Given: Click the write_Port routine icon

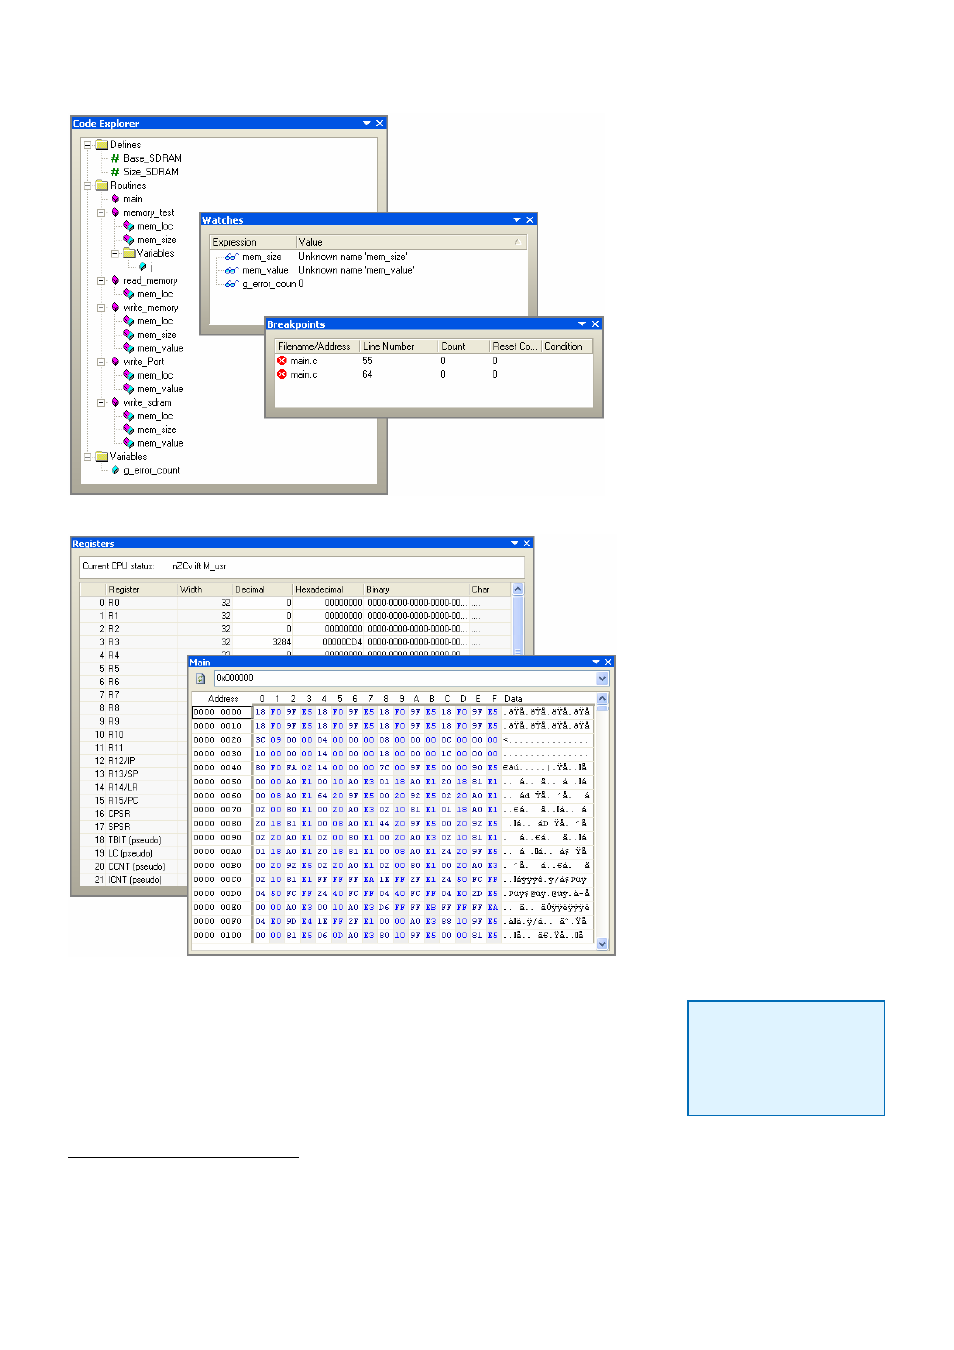Looking at the screenshot, I should click(115, 362).
